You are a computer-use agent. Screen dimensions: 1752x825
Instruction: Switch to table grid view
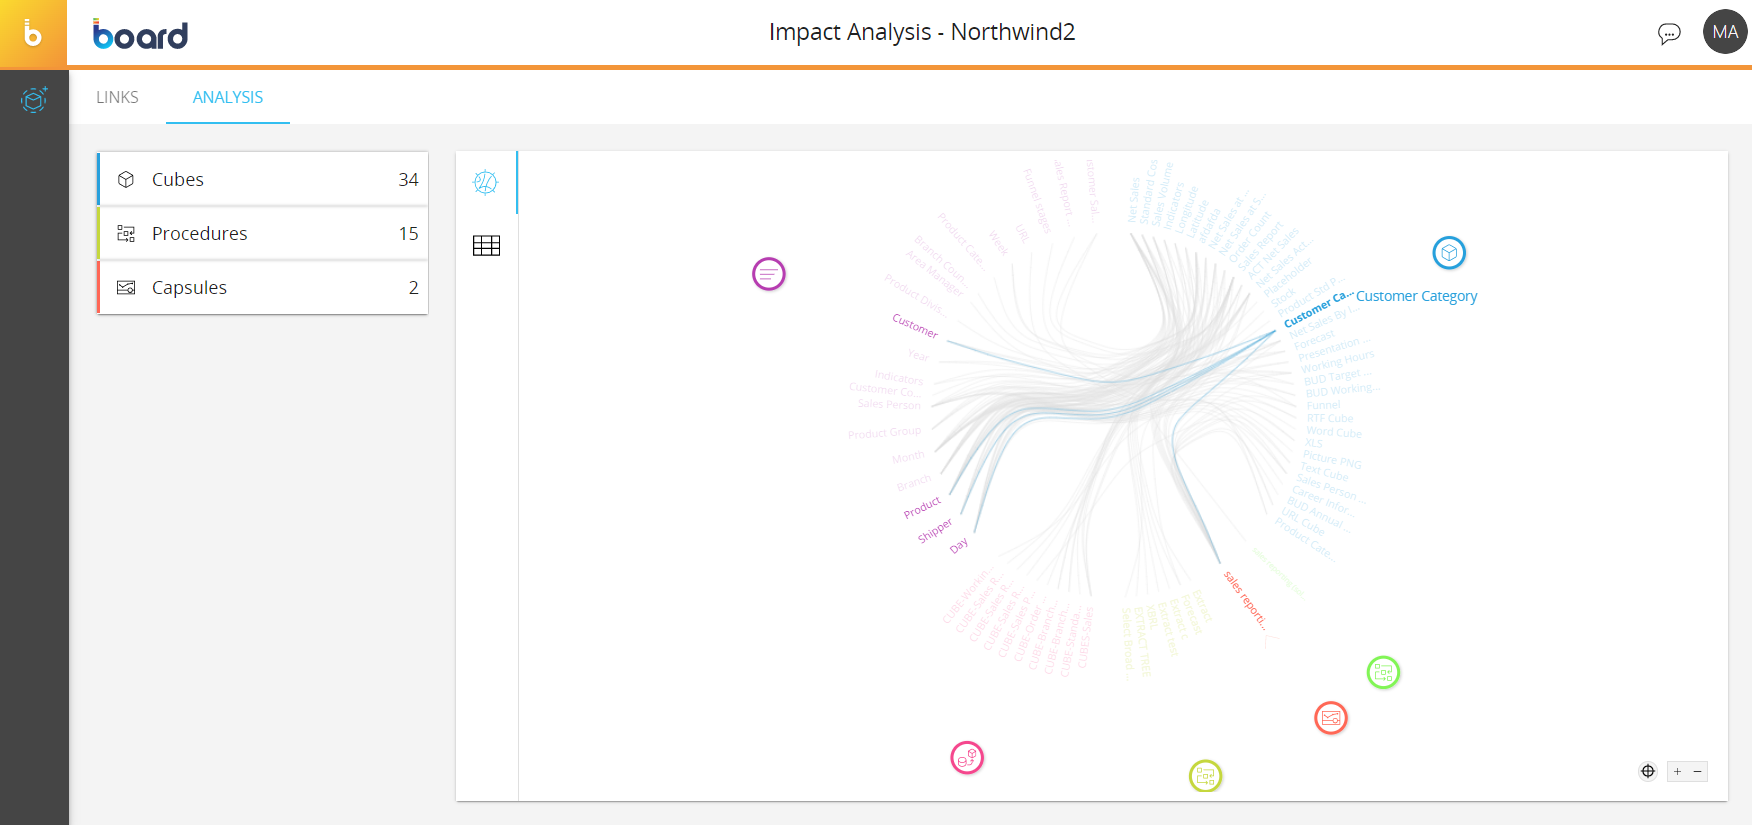[x=486, y=246]
